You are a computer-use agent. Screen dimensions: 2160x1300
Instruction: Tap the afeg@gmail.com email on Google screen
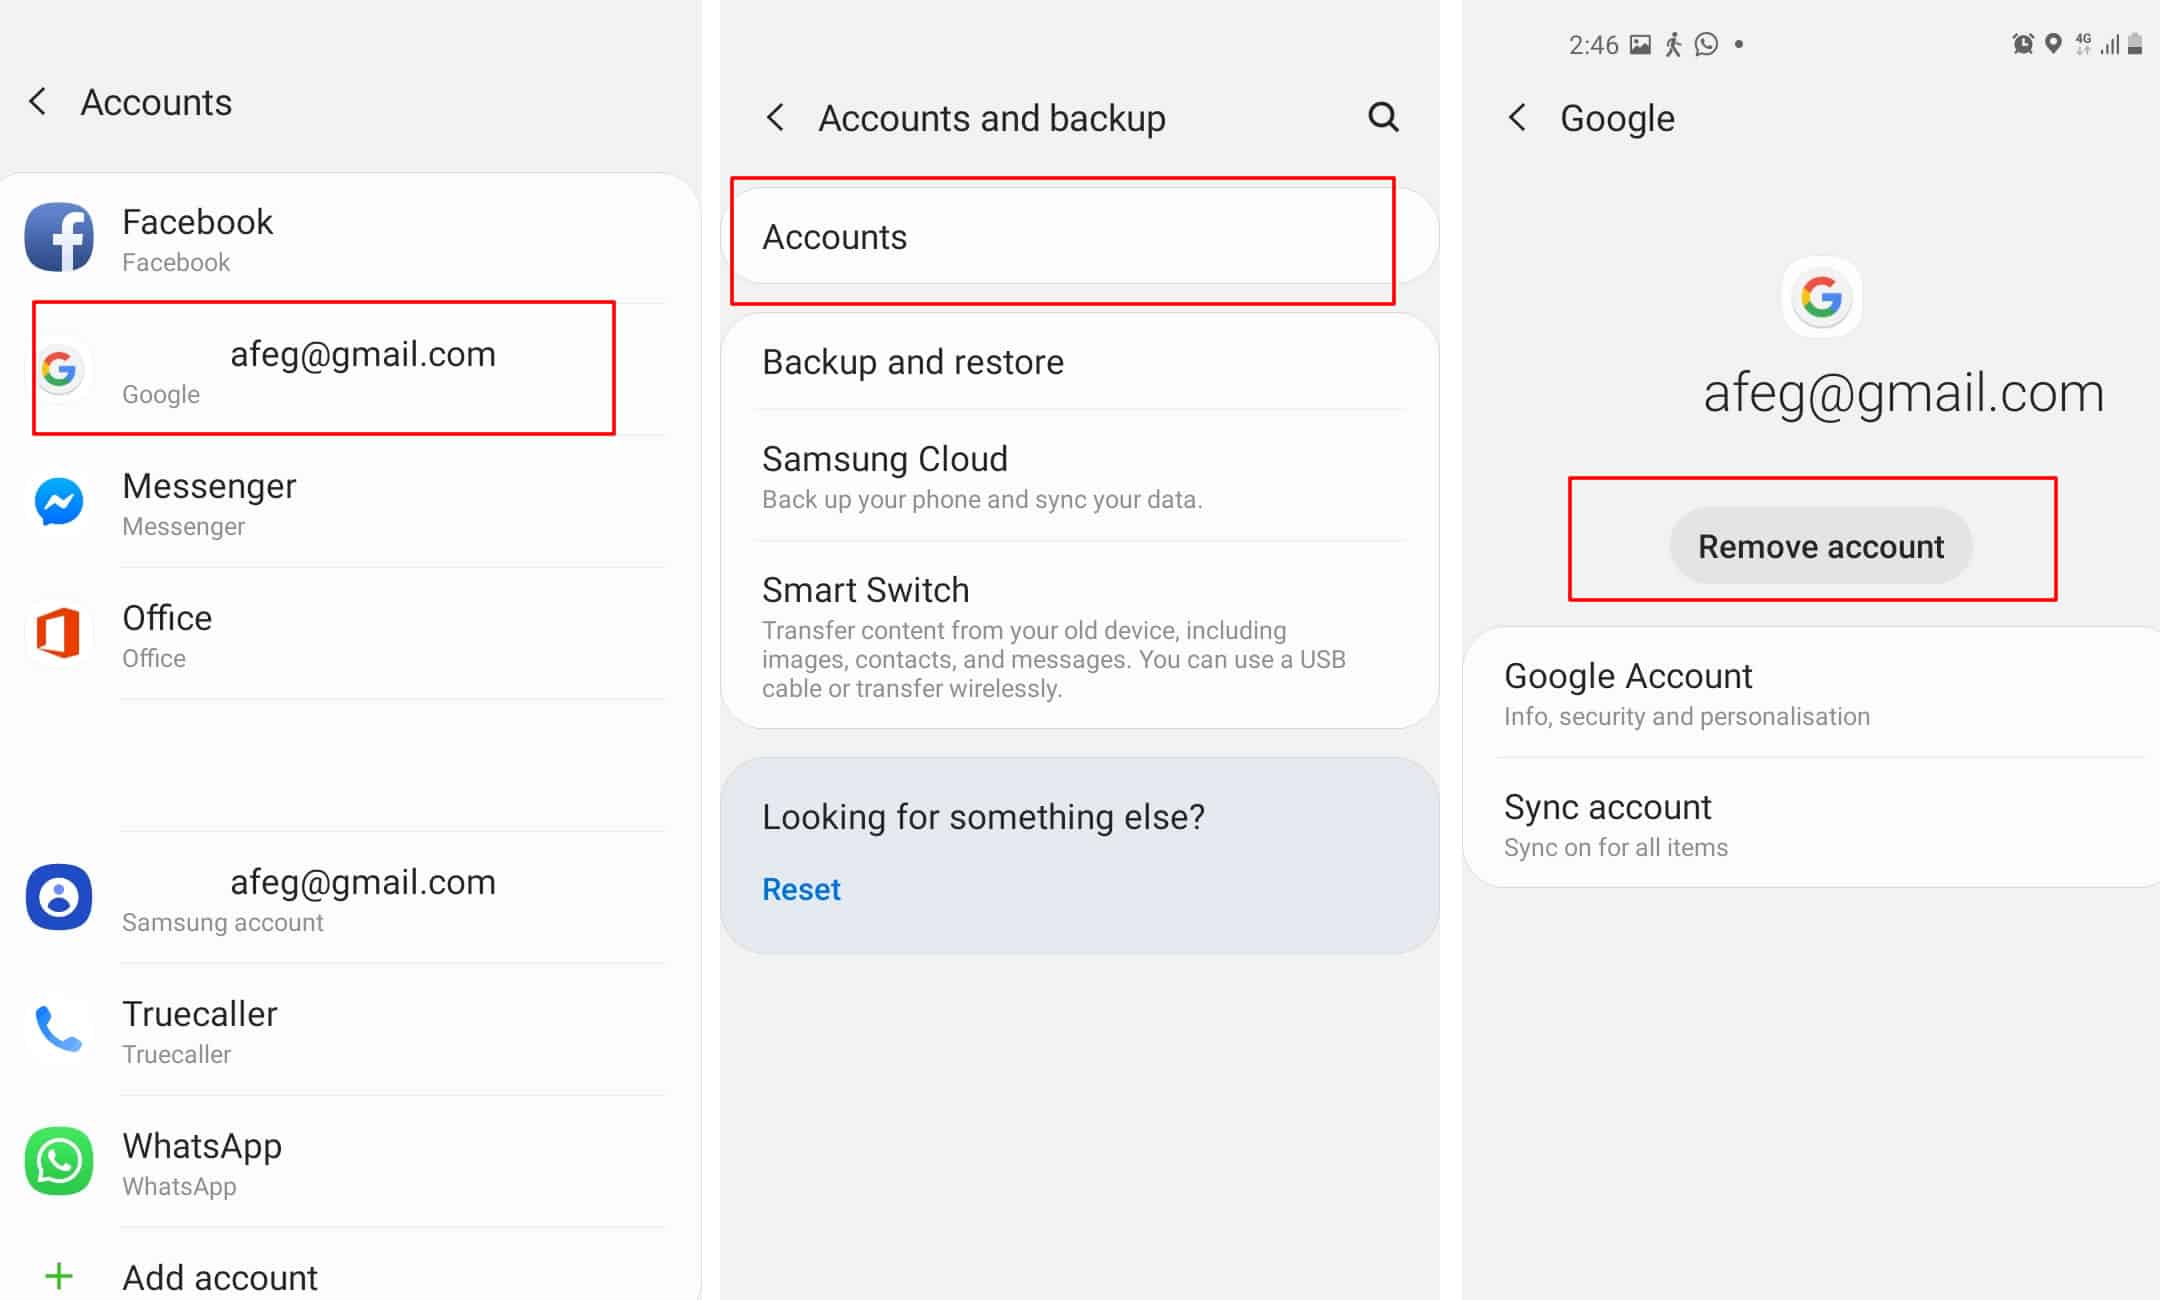click(x=1903, y=393)
